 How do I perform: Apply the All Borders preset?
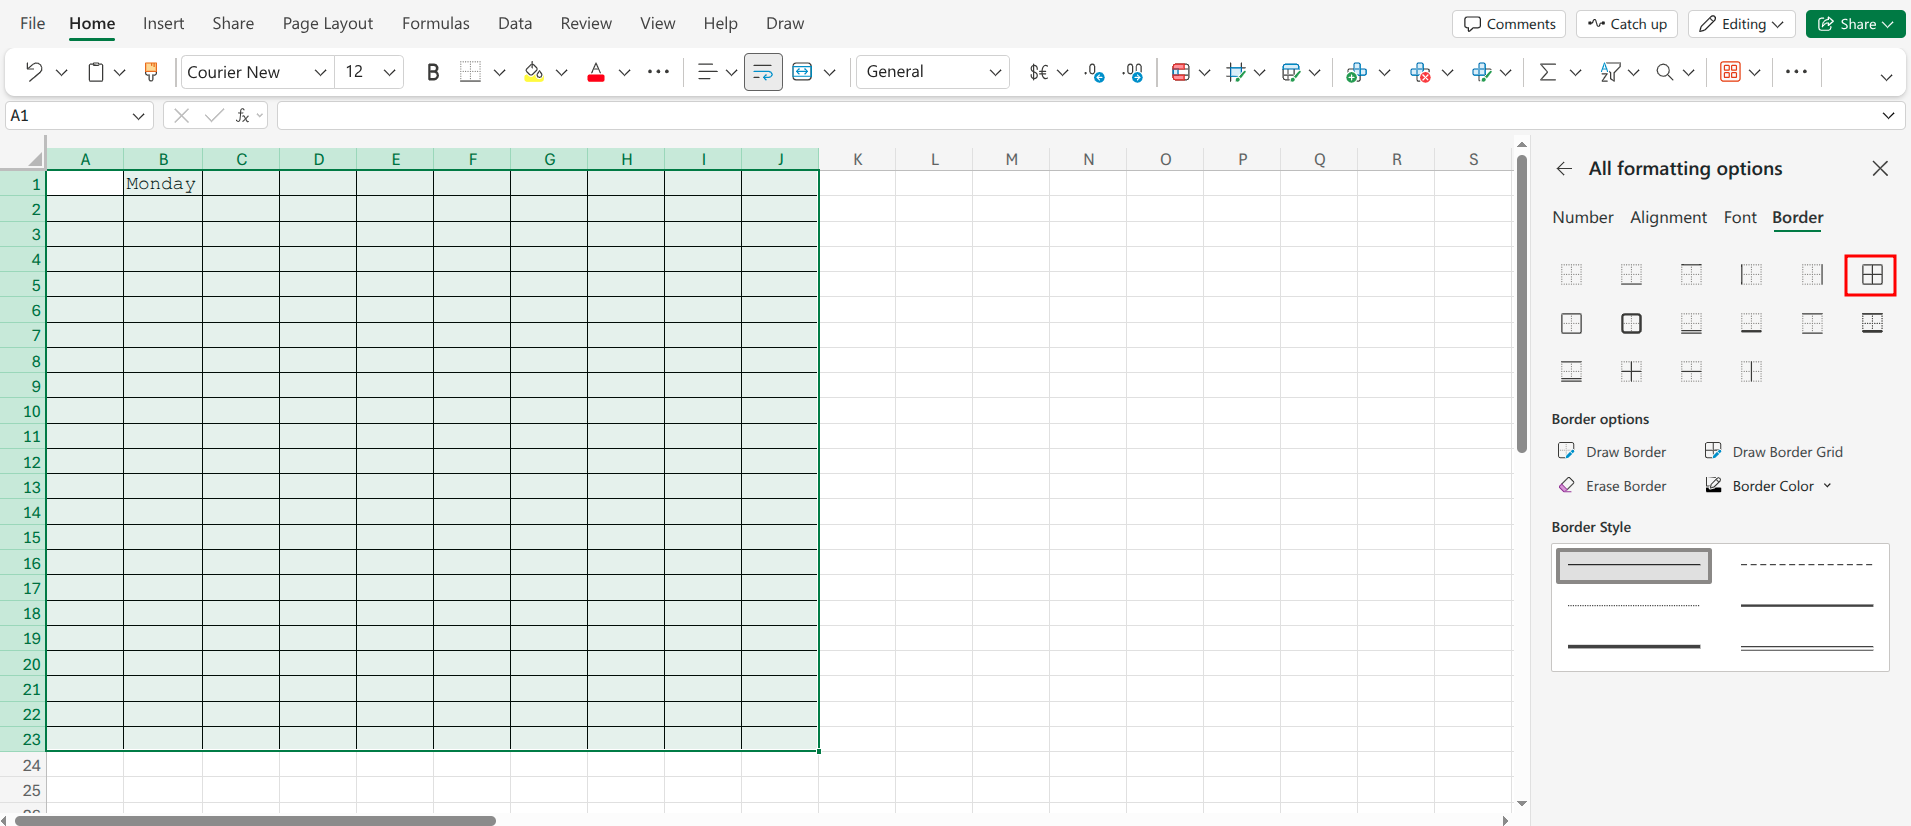(x=1872, y=274)
